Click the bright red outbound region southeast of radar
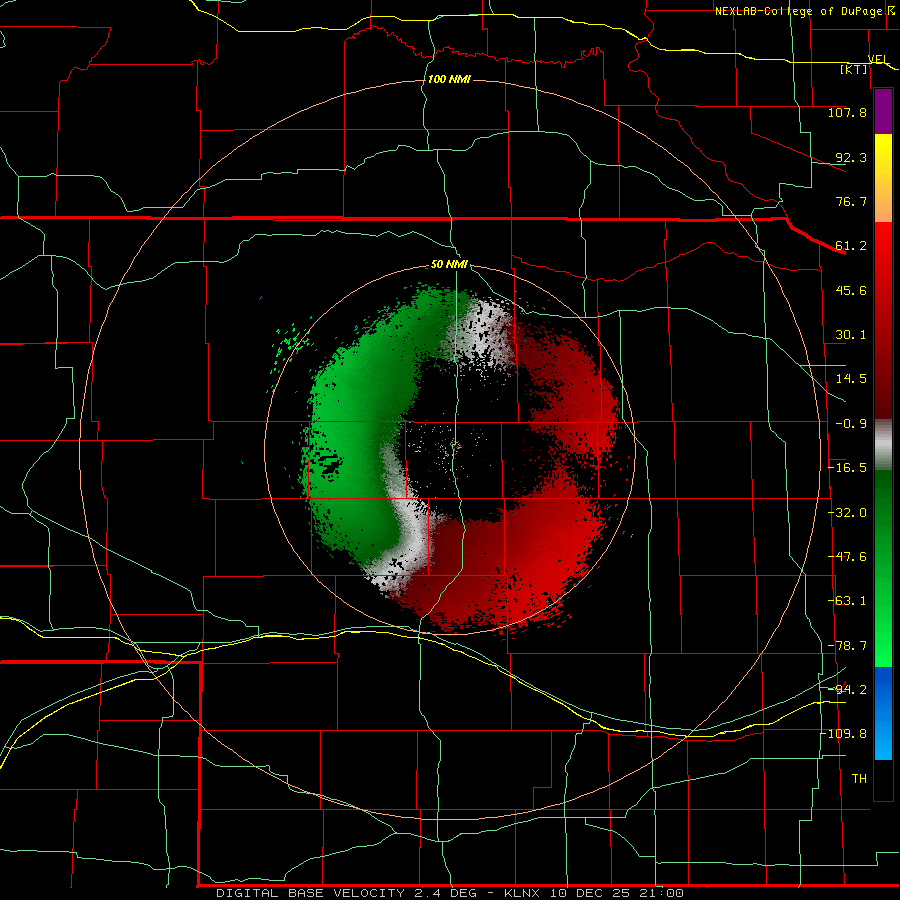This screenshot has height=900, width=900. click(540, 551)
